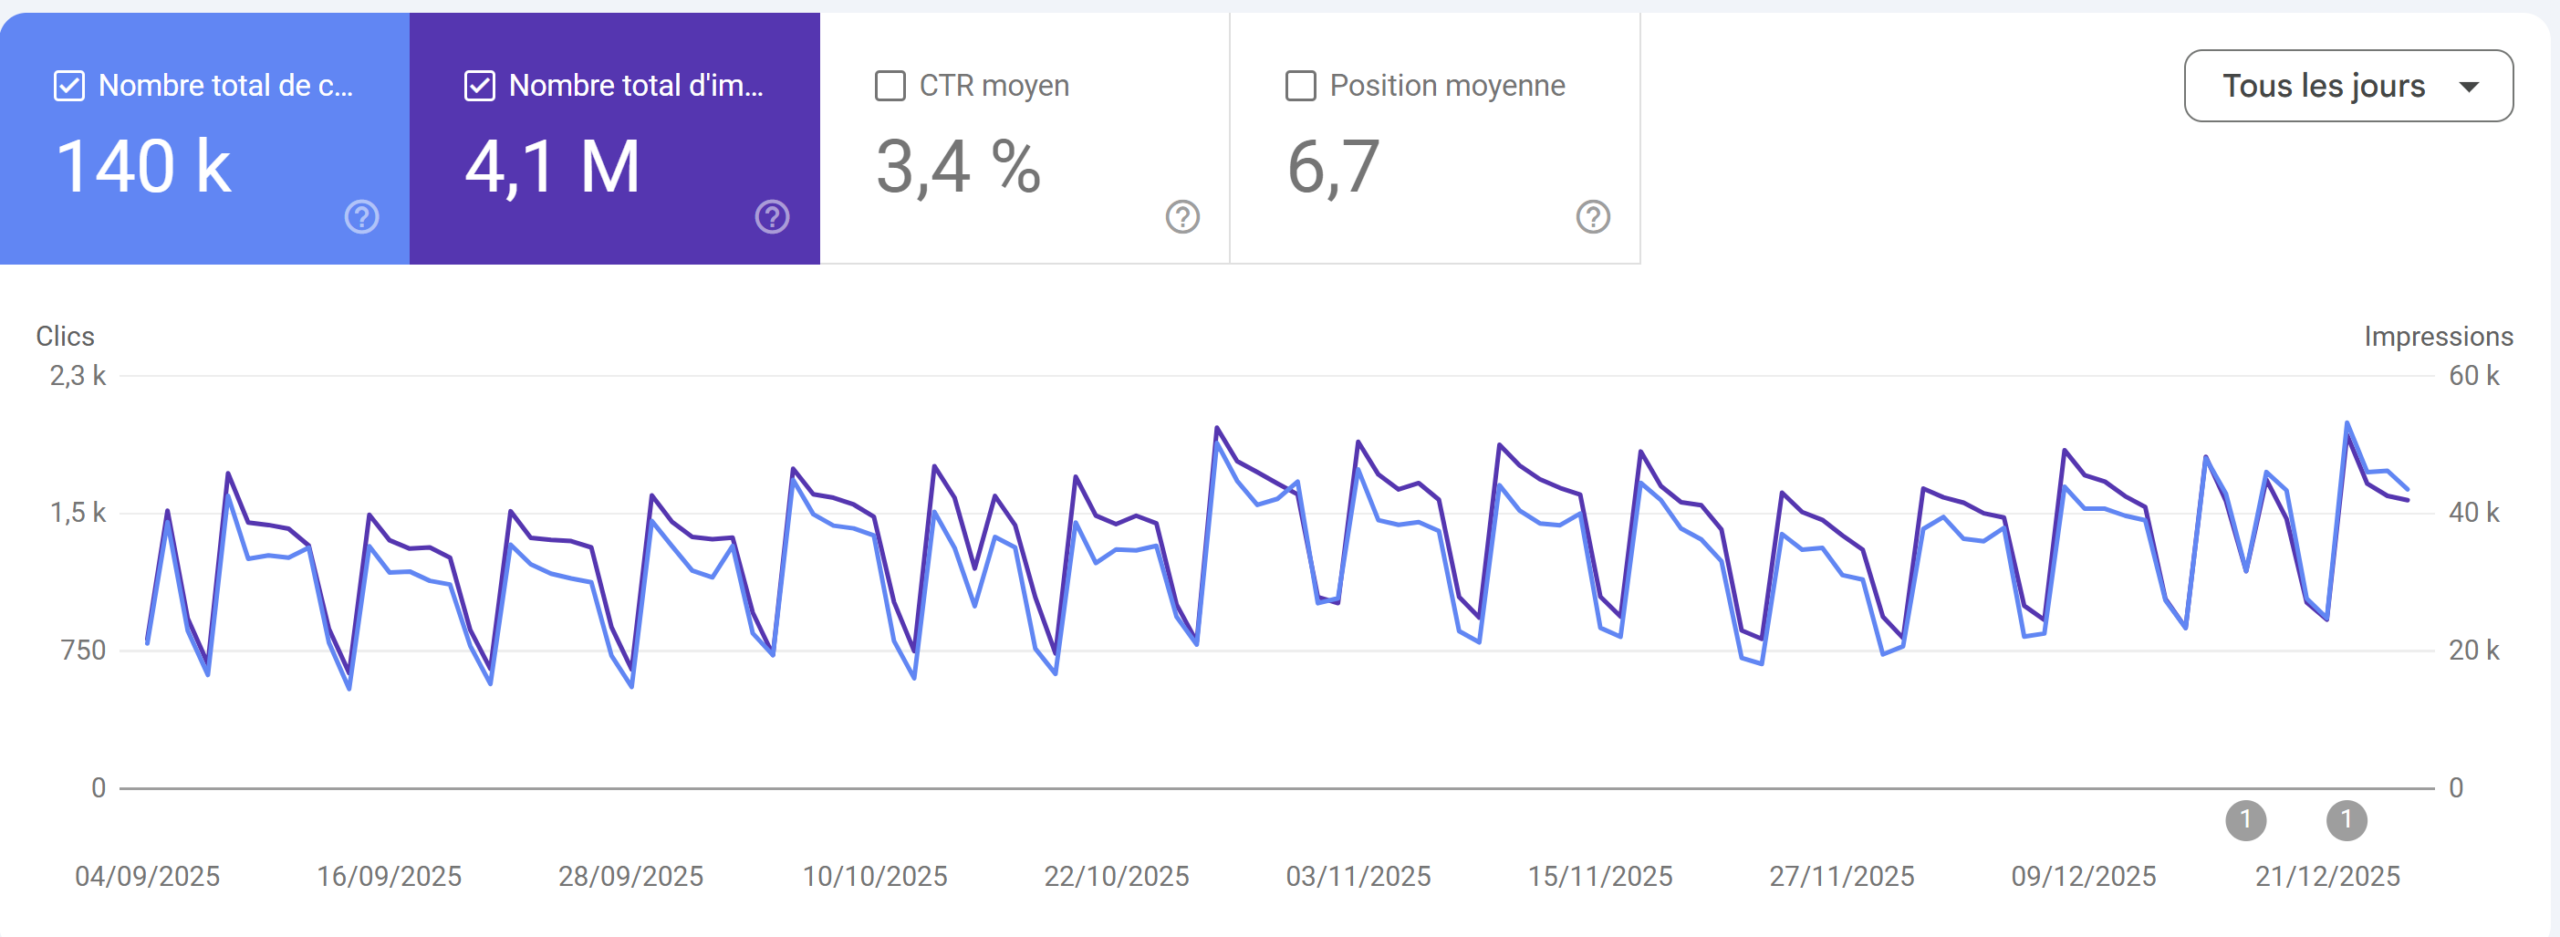Click the dropdown caret arrow
2560x937 pixels.
click(x=2469, y=87)
